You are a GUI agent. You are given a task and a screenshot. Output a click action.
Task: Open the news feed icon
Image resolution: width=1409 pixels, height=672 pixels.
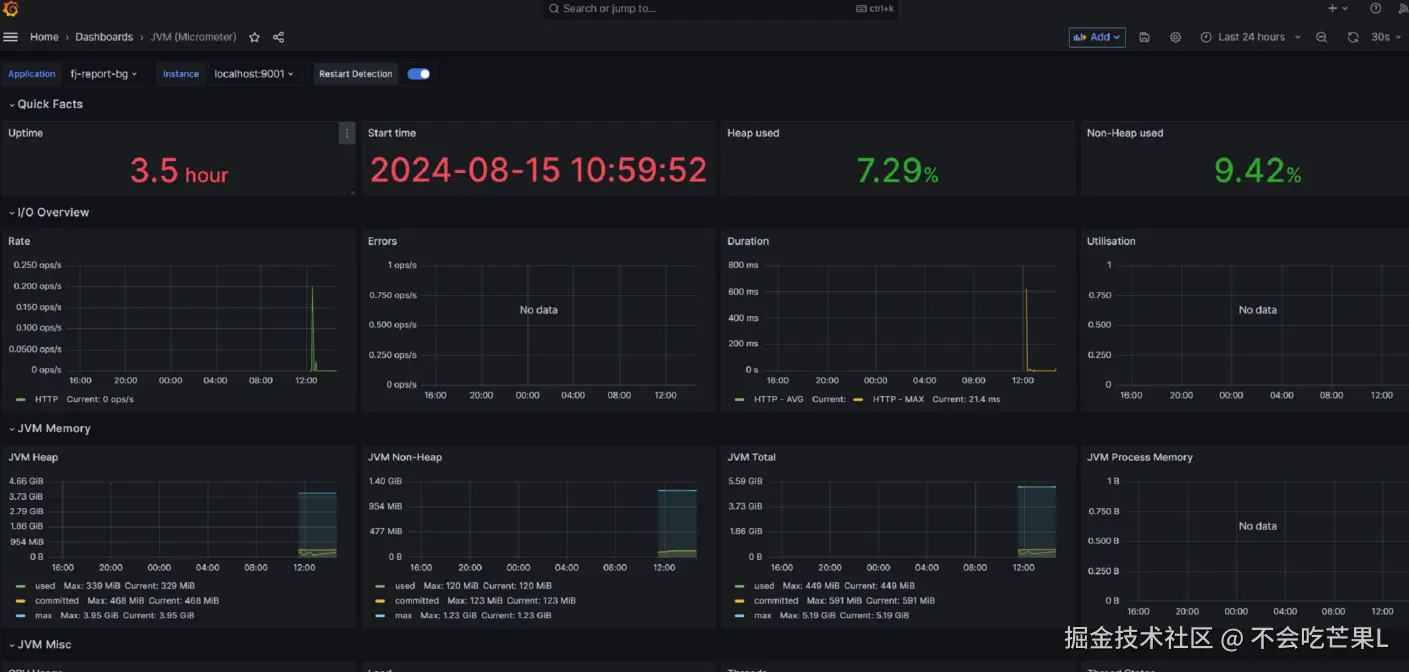[1402, 8]
